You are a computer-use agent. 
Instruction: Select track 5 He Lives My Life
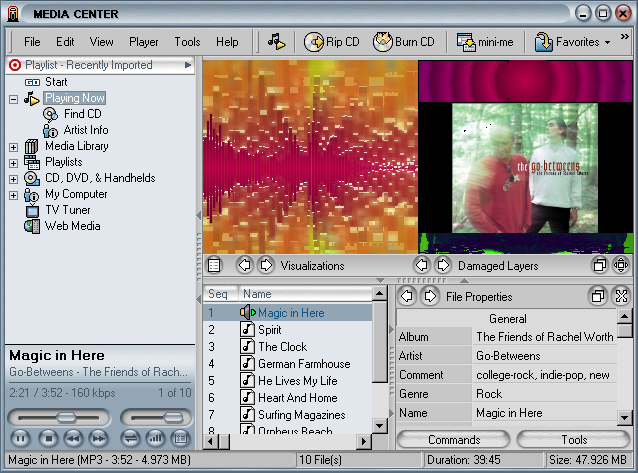[287, 381]
